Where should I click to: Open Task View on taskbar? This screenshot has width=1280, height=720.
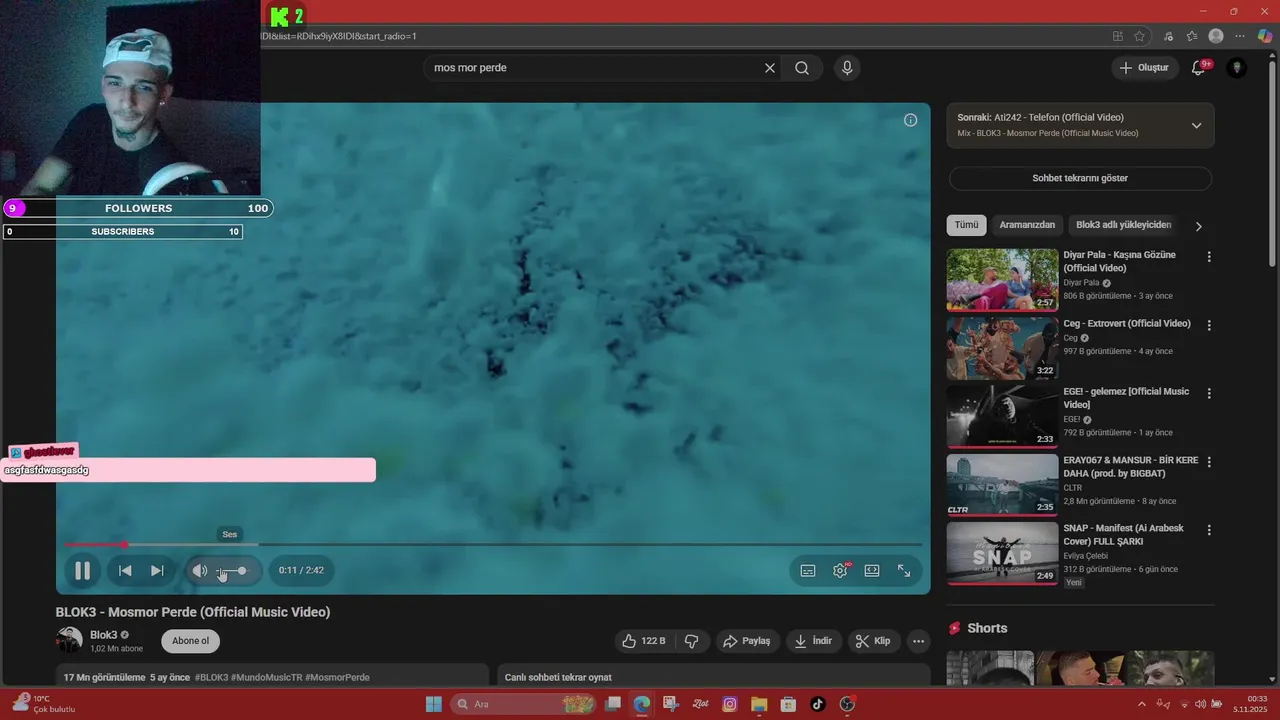pyautogui.click(x=613, y=704)
